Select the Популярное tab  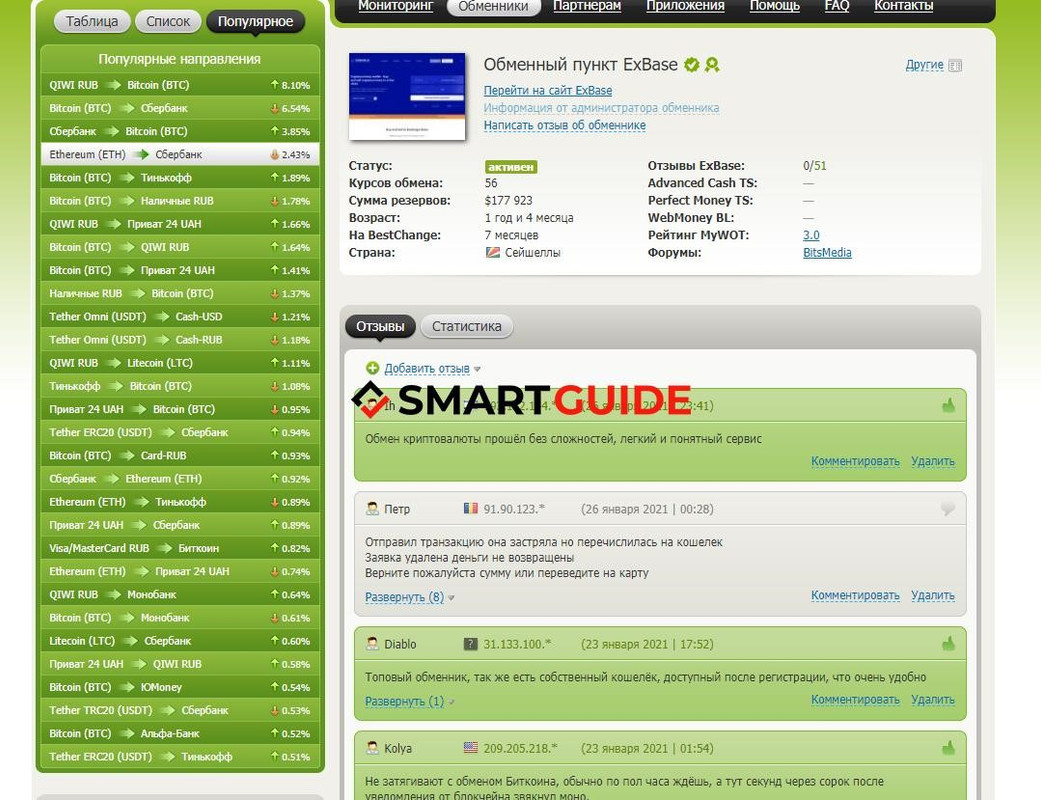pyautogui.click(x=256, y=21)
